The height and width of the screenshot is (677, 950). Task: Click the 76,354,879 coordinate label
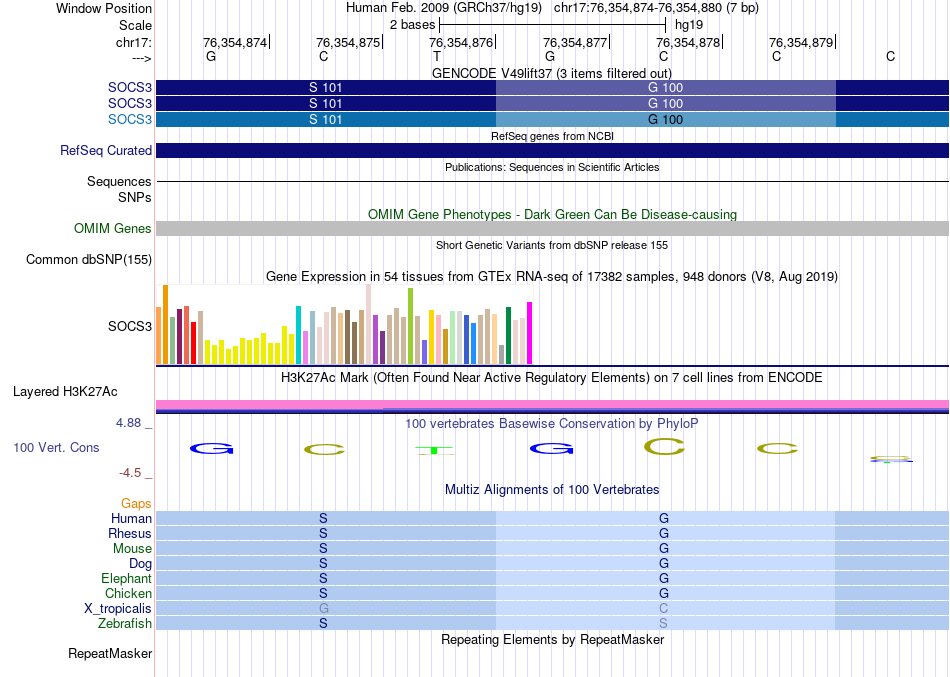point(801,42)
